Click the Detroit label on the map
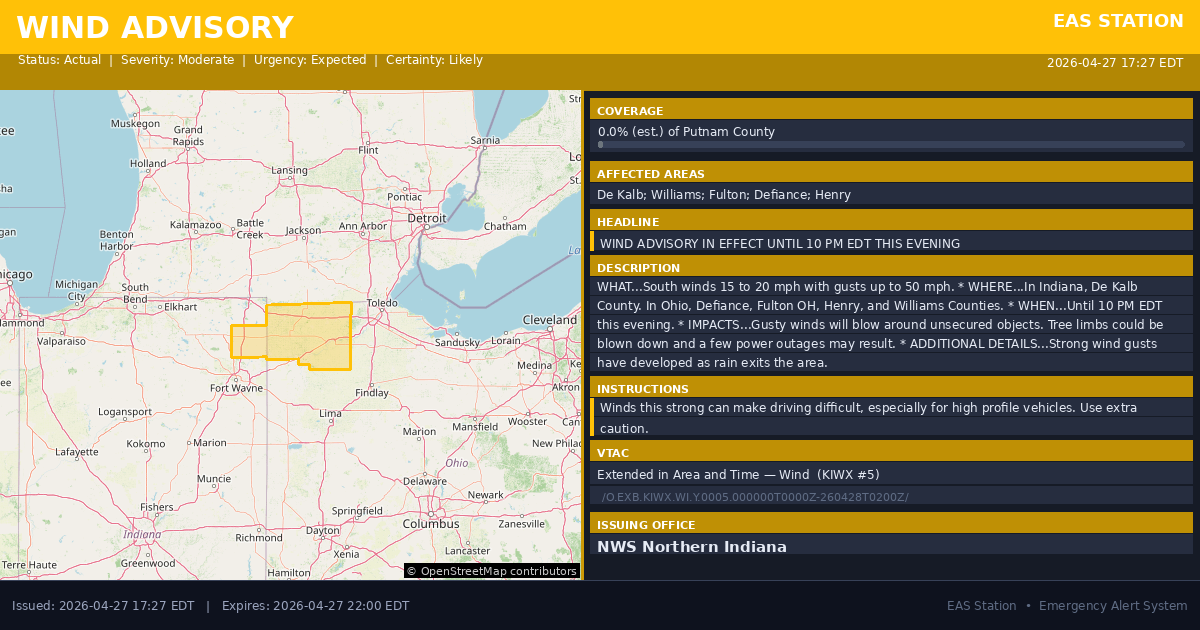The image size is (1200, 630). click(426, 218)
